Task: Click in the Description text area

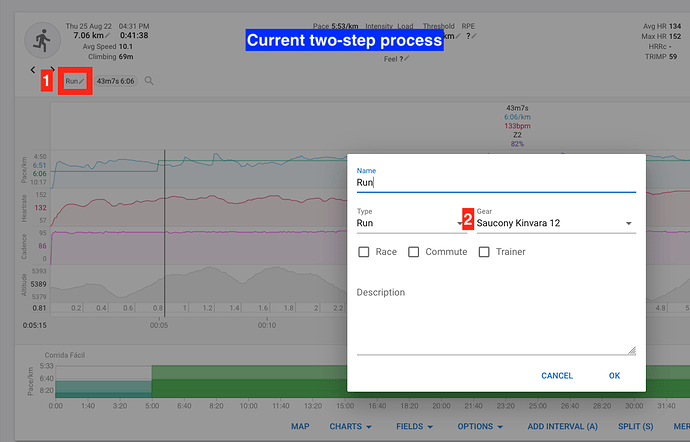Action: (x=496, y=321)
